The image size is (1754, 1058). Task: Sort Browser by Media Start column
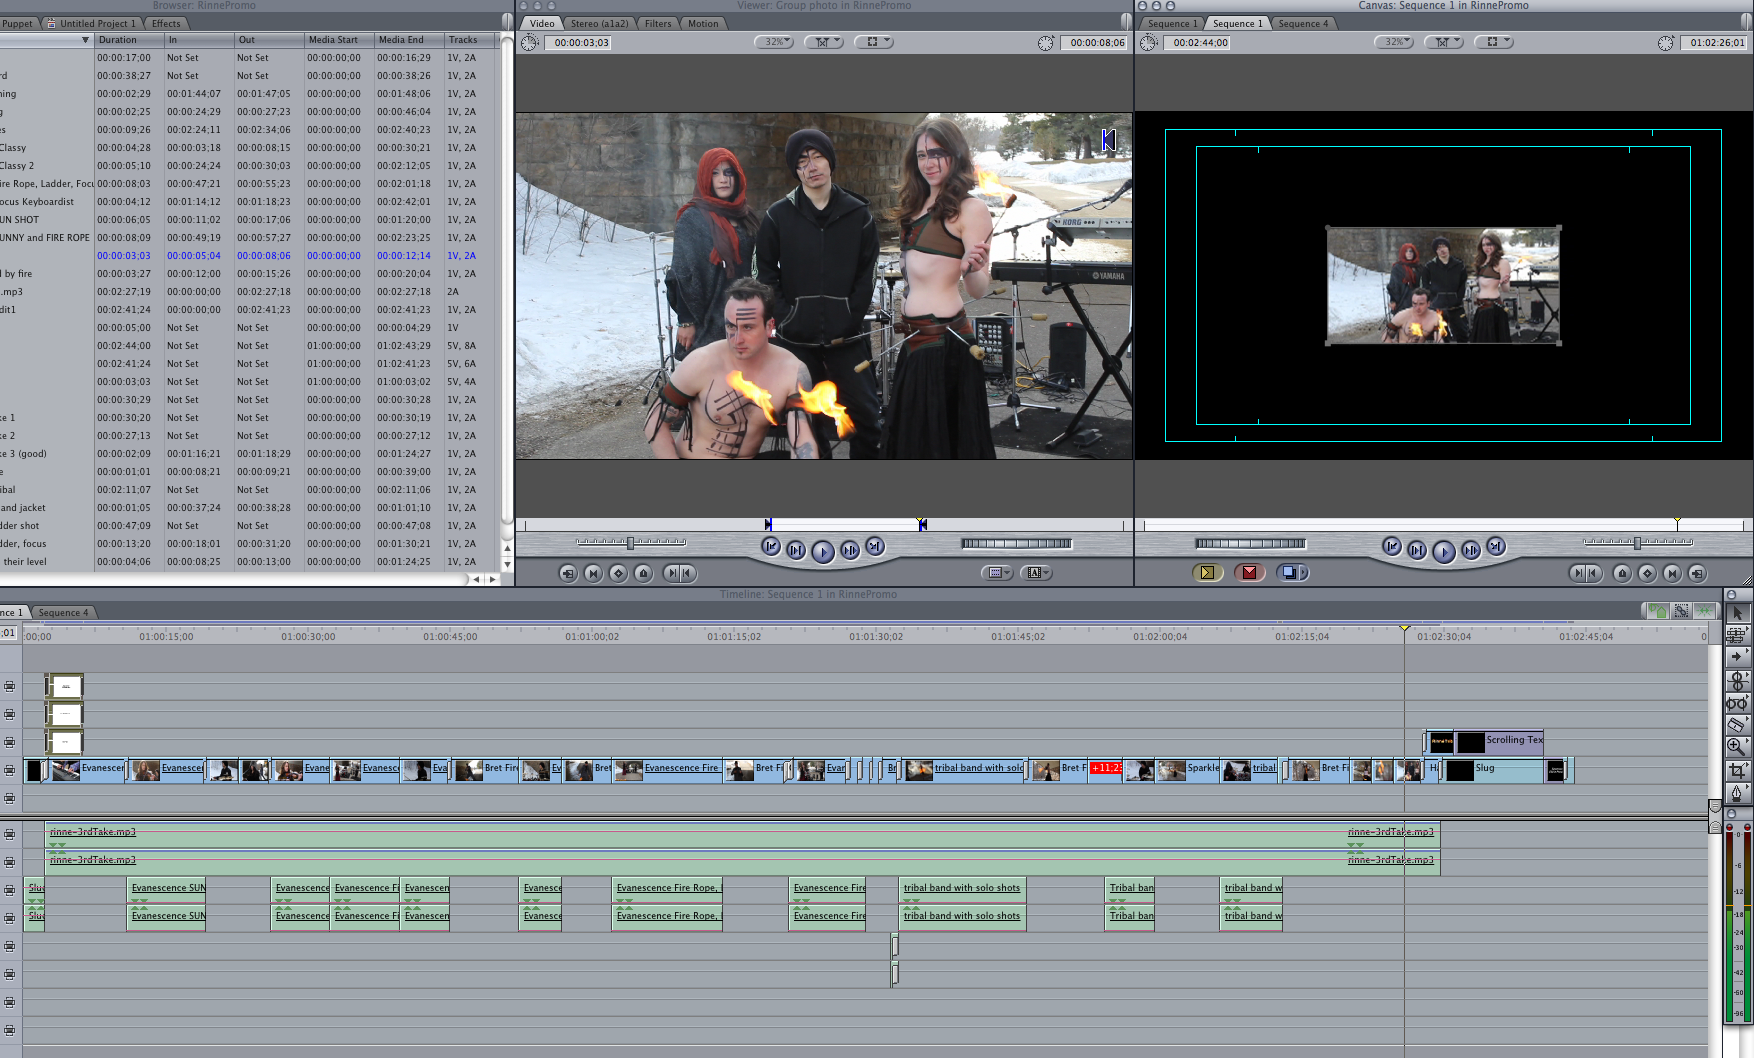(x=339, y=40)
